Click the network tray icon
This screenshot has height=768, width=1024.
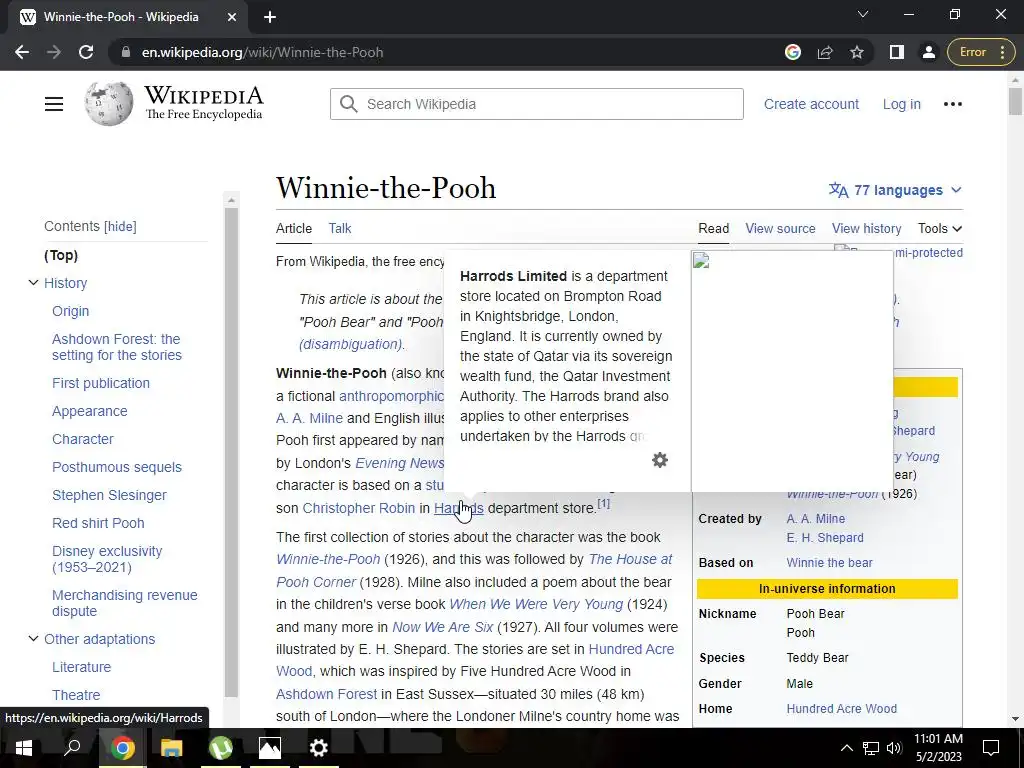(x=871, y=748)
